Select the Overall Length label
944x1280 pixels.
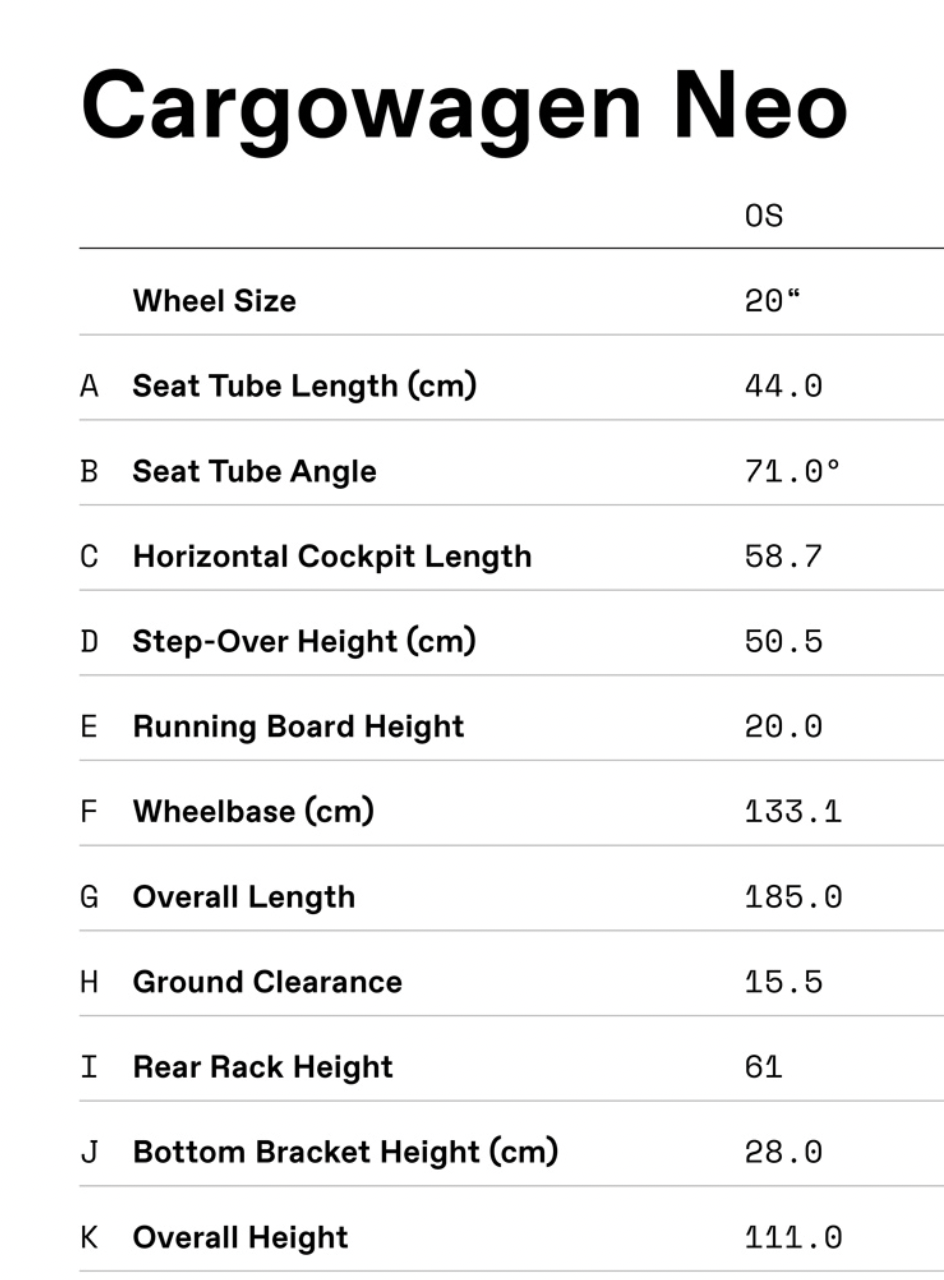tap(243, 896)
